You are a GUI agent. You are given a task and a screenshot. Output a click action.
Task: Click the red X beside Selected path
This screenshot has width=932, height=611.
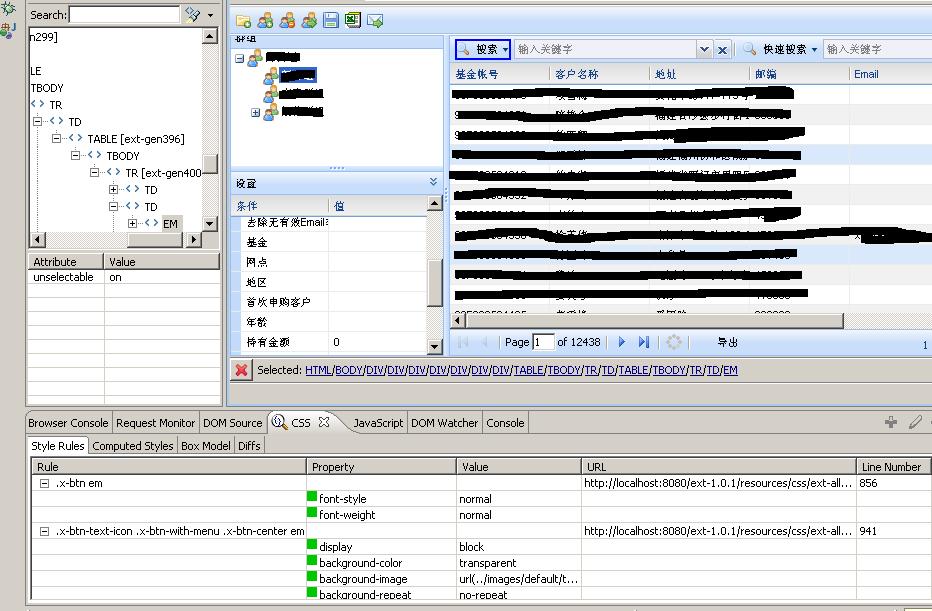[x=242, y=370]
